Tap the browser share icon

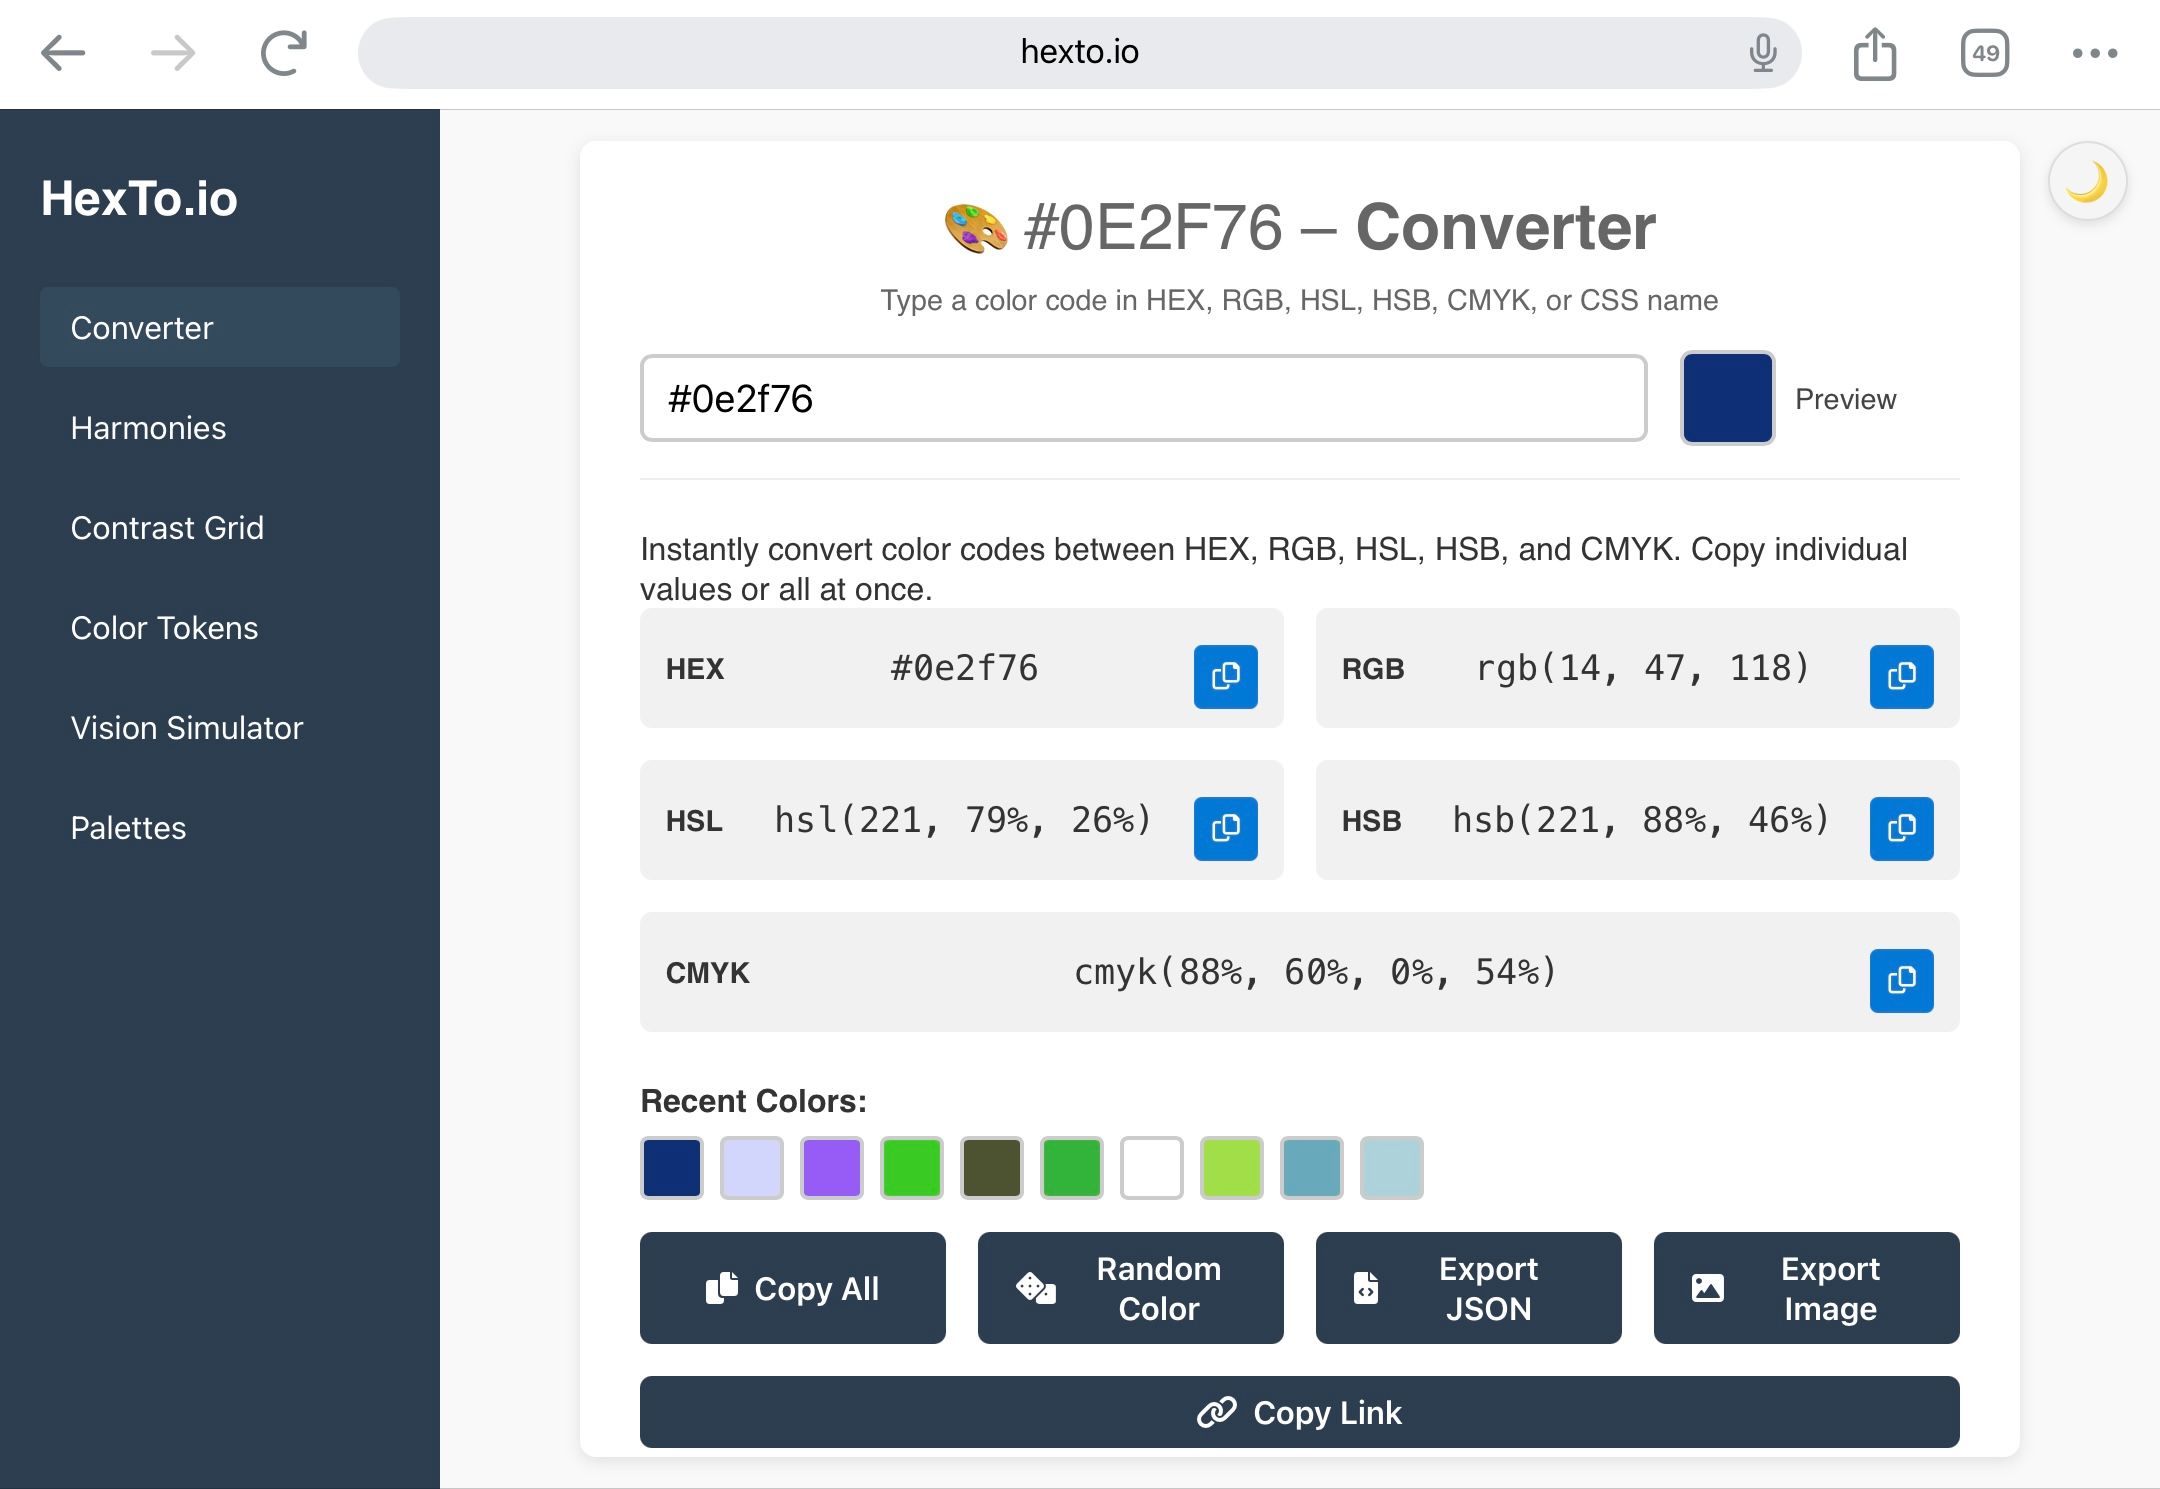pos(1874,53)
